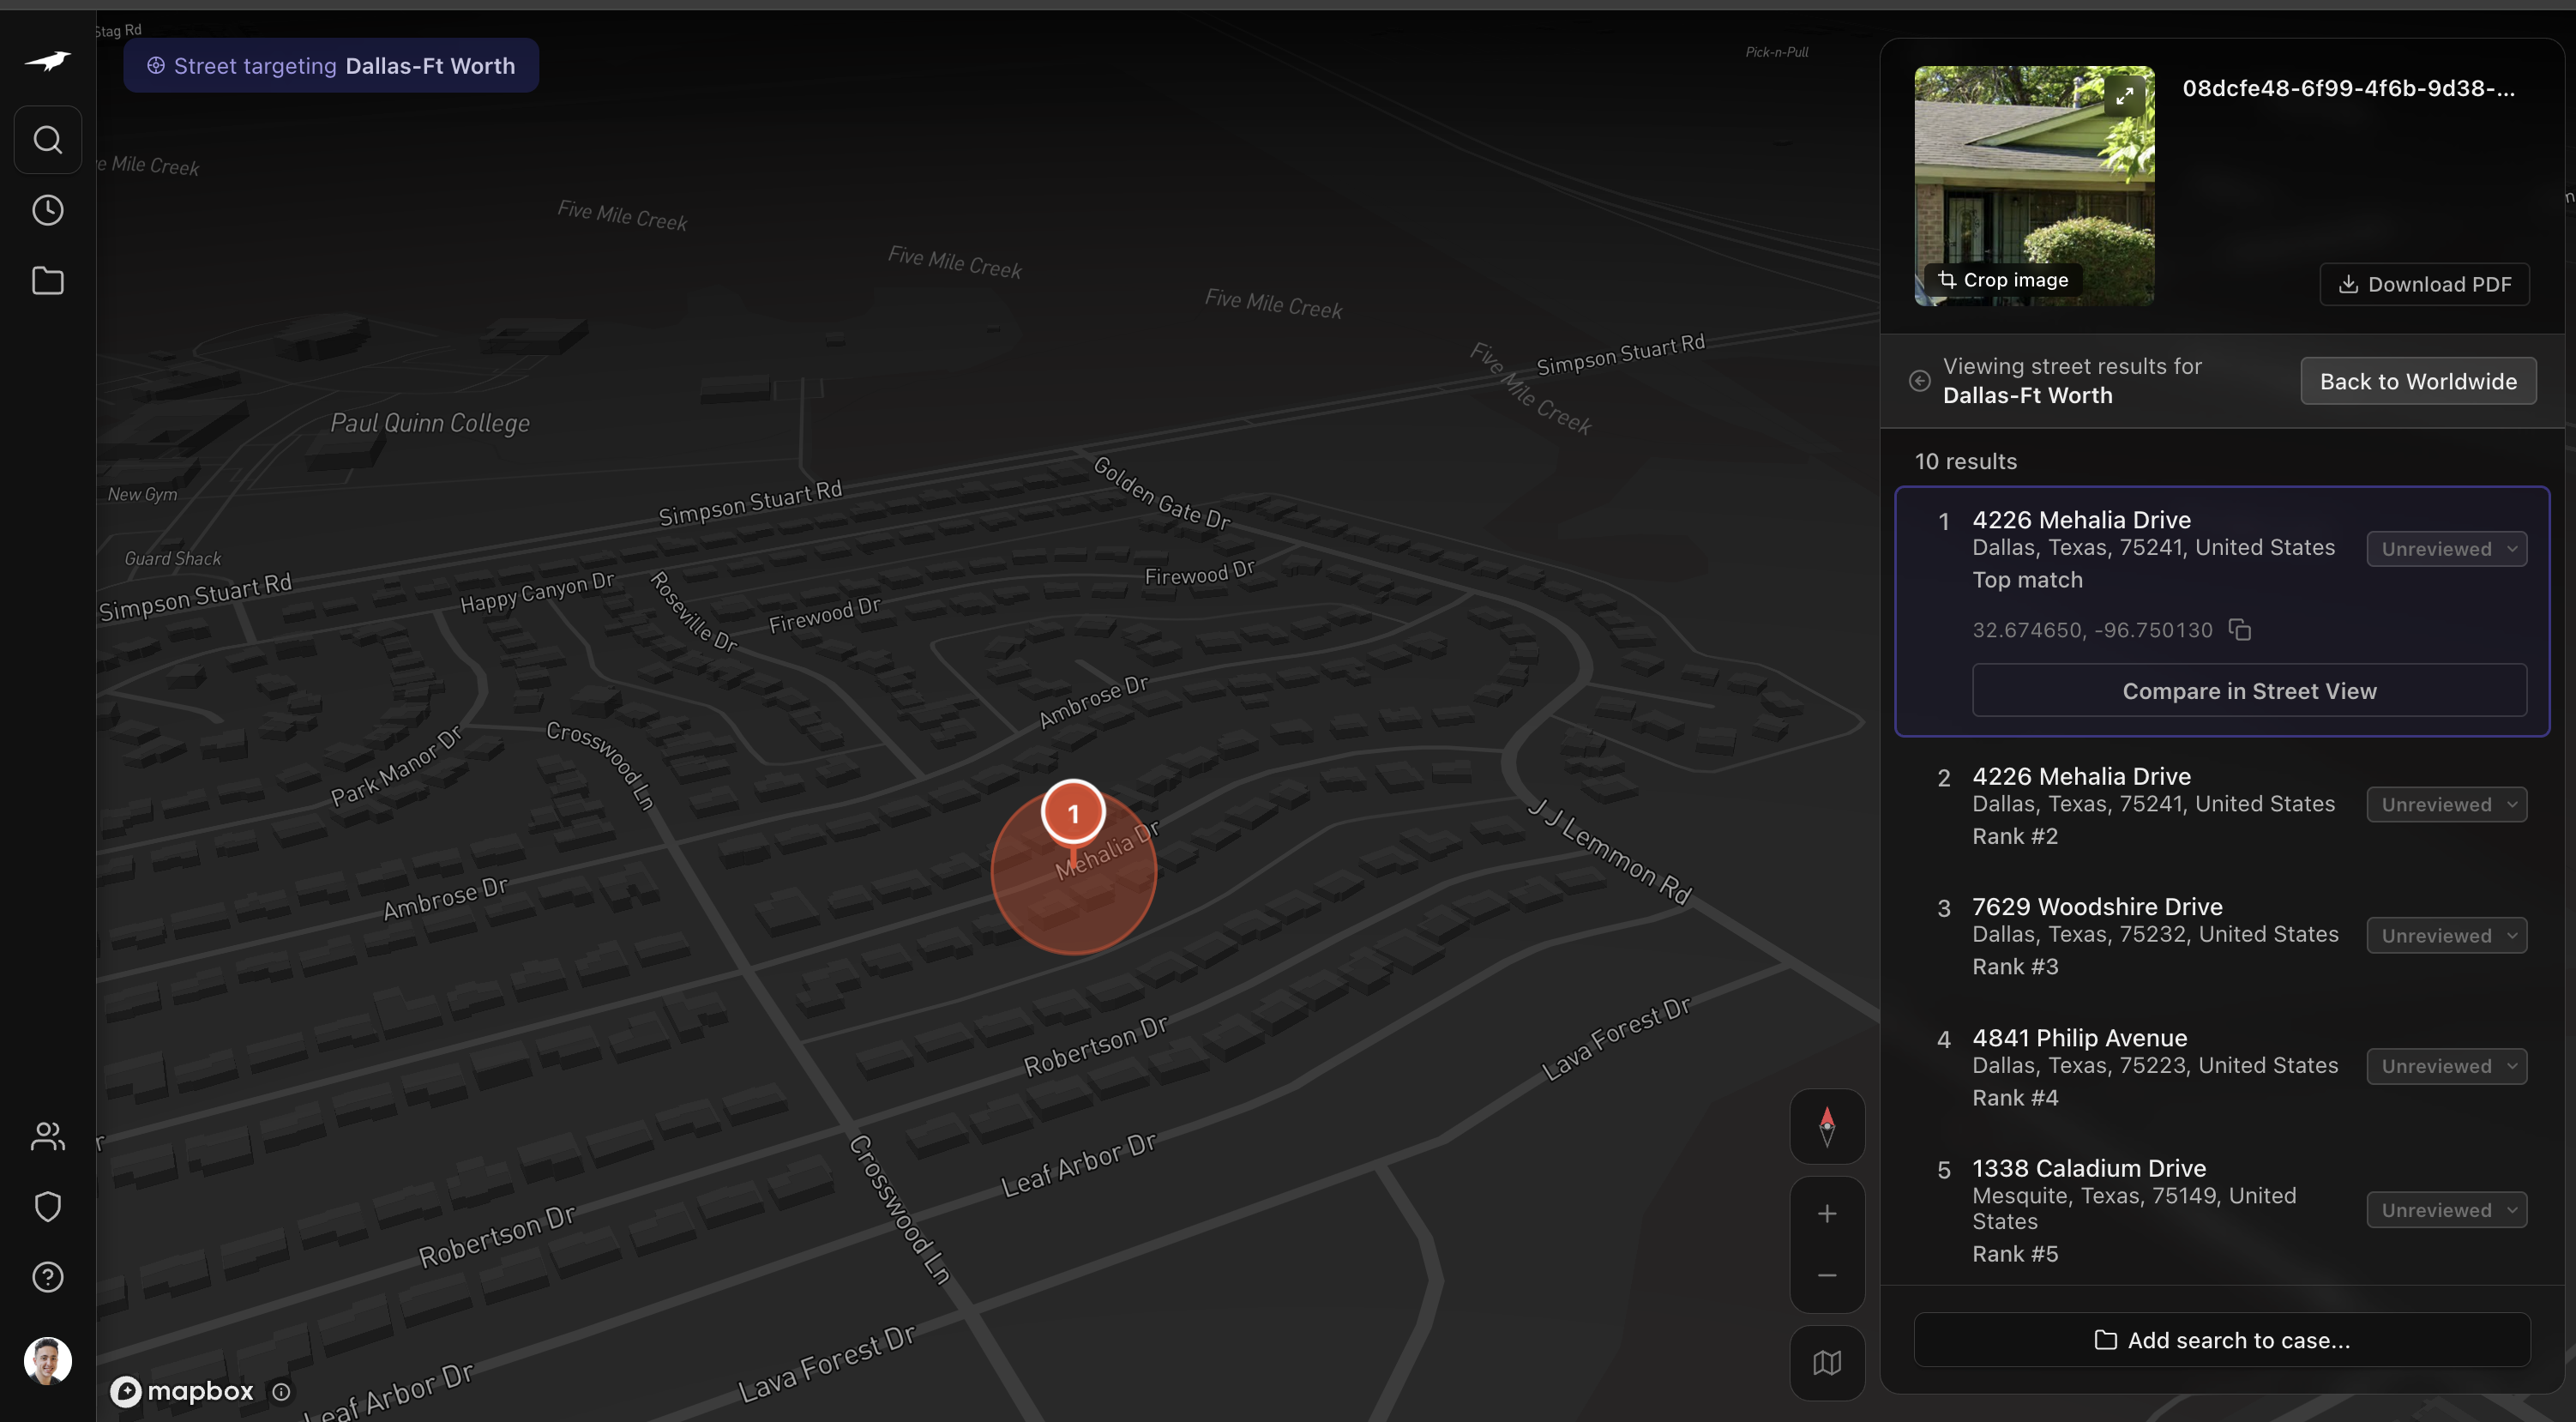Viewport: 2576px width, 1422px height.
Task: Open the team members icon
Action: (48, 1136)
